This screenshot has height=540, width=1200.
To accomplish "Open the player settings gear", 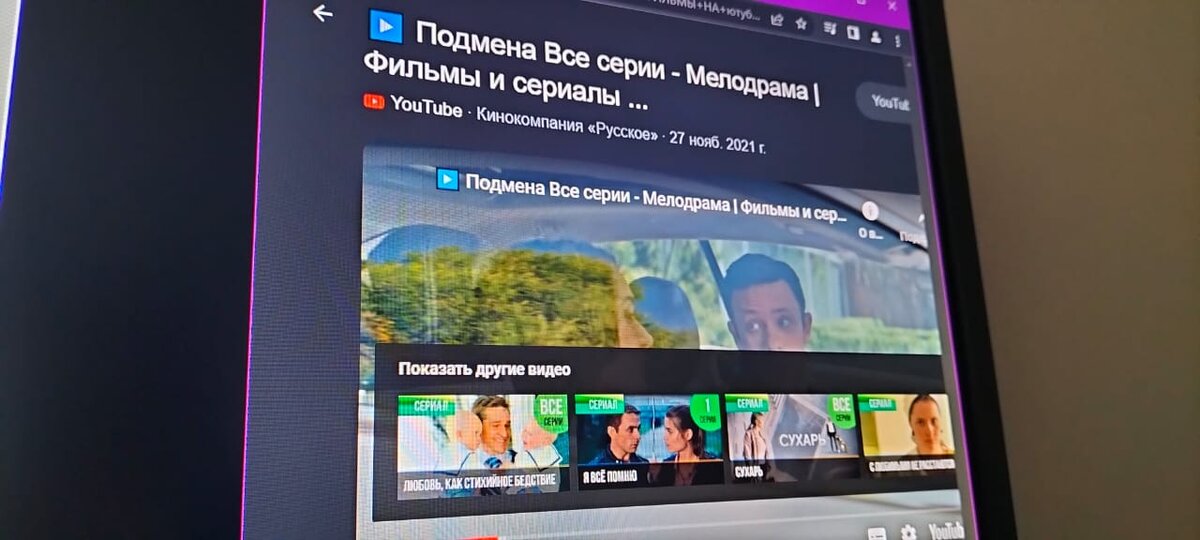I will tap(908, 532).
